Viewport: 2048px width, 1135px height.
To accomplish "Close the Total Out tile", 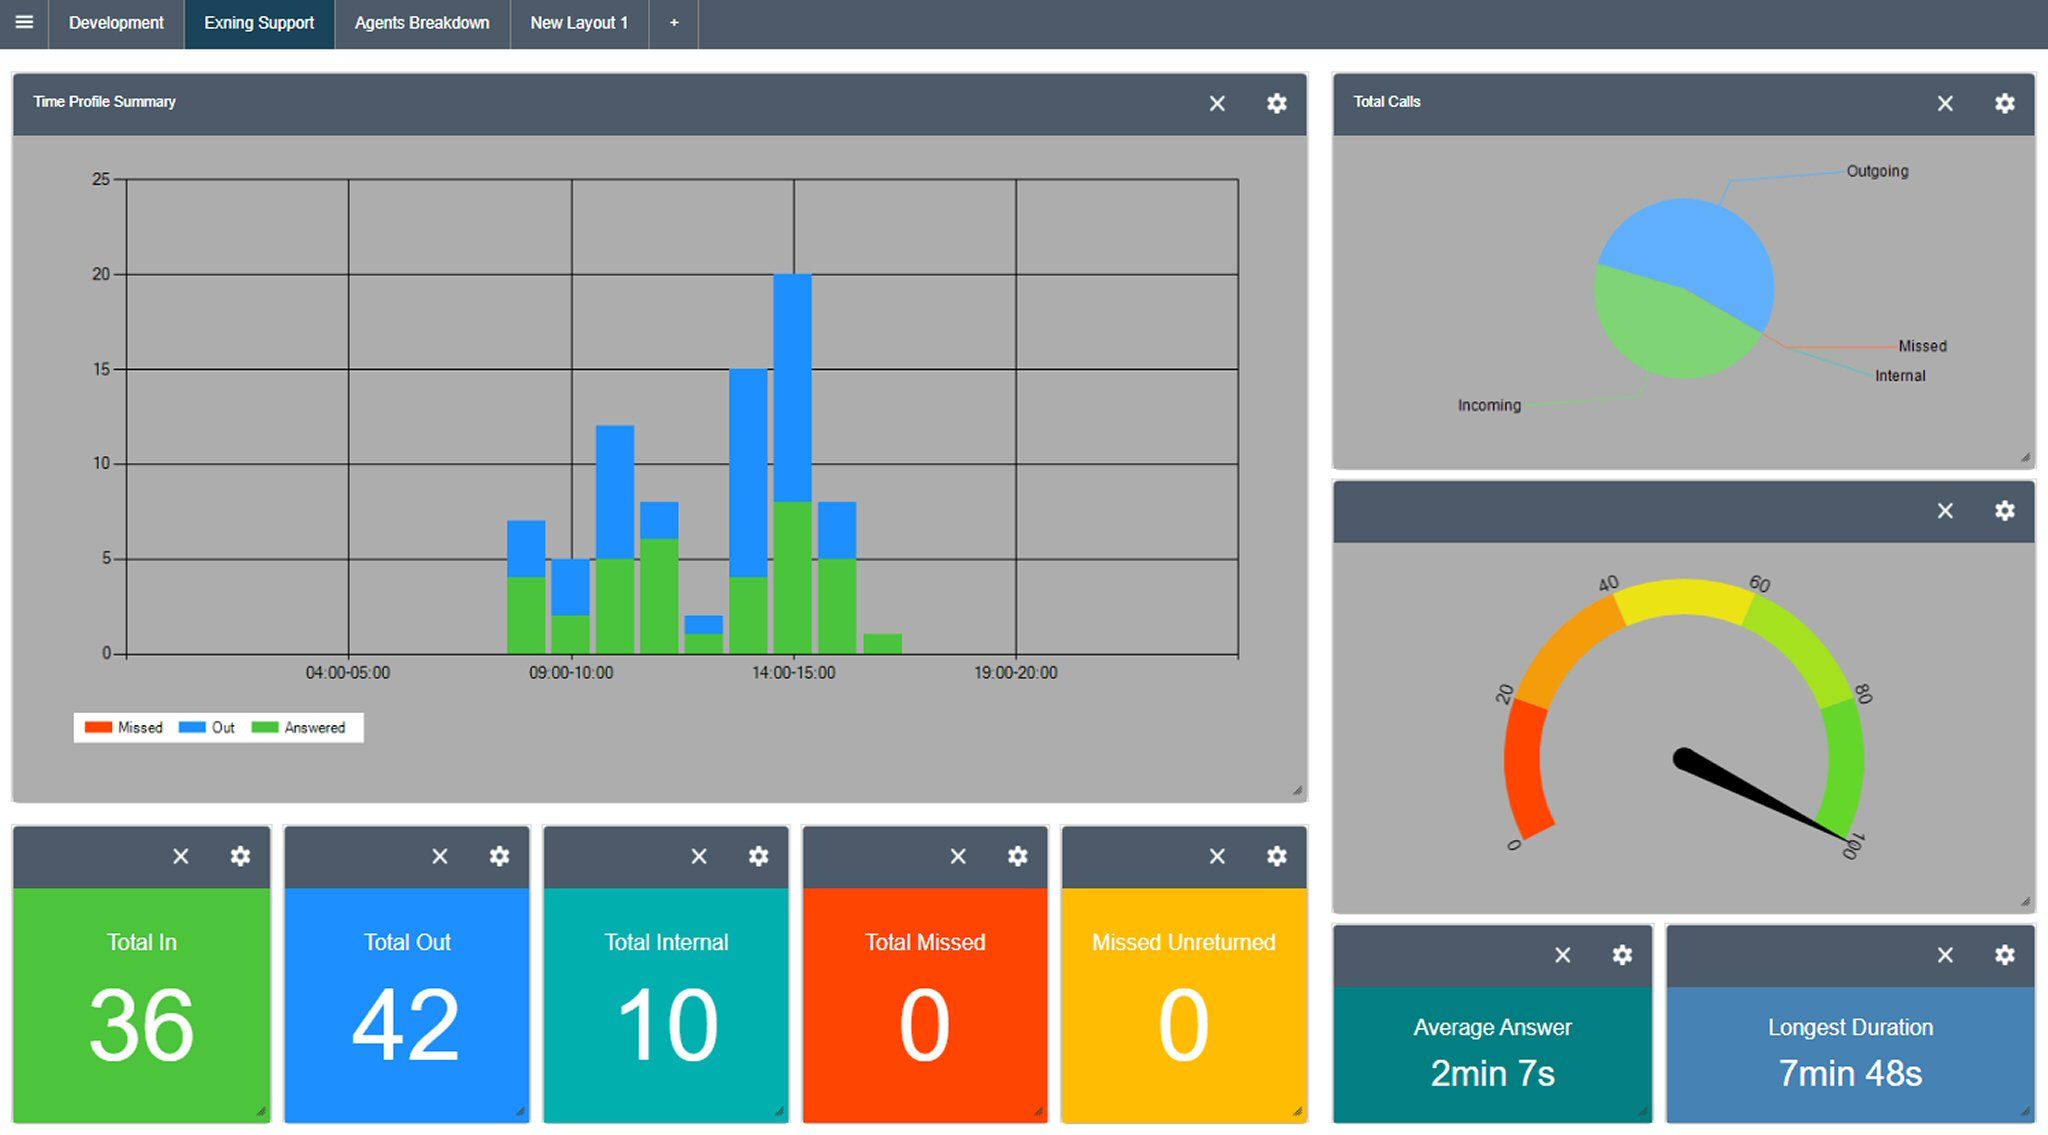I will (440, 856).
